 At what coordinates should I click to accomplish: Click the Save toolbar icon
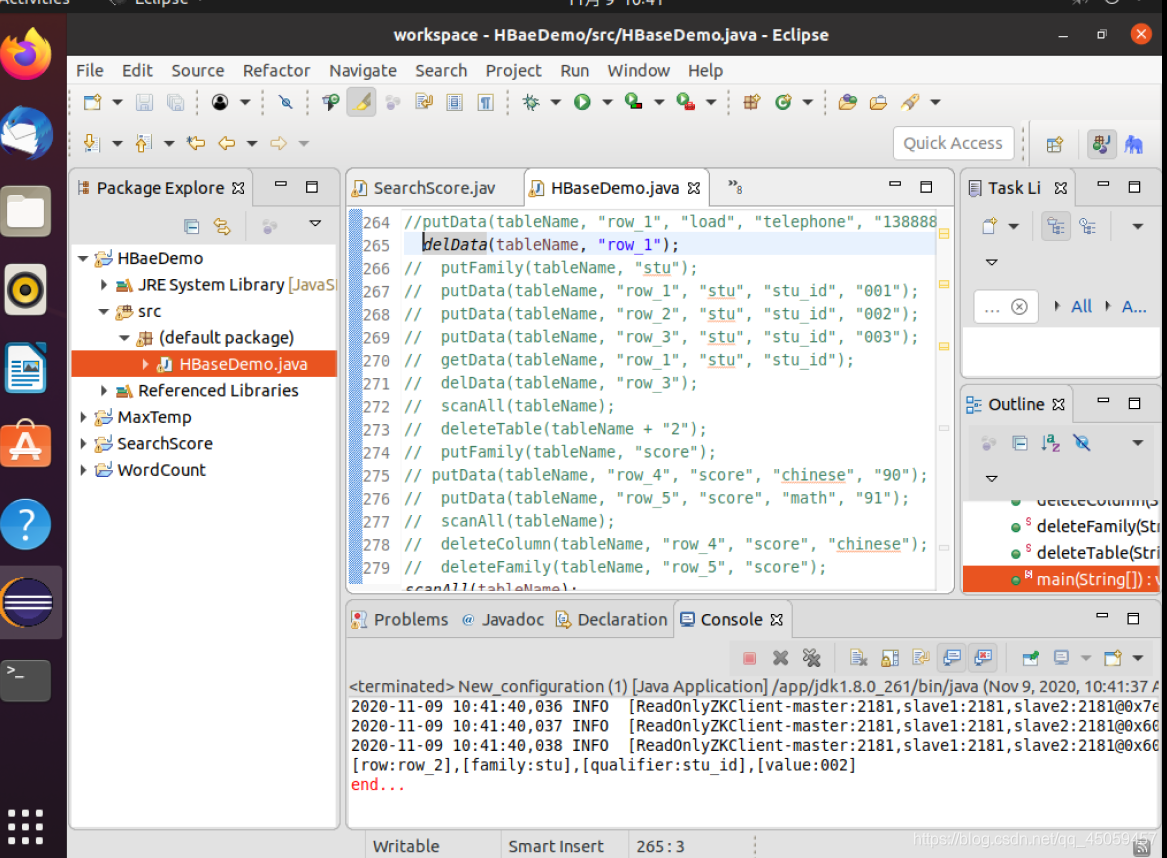(x=144, y=102)
